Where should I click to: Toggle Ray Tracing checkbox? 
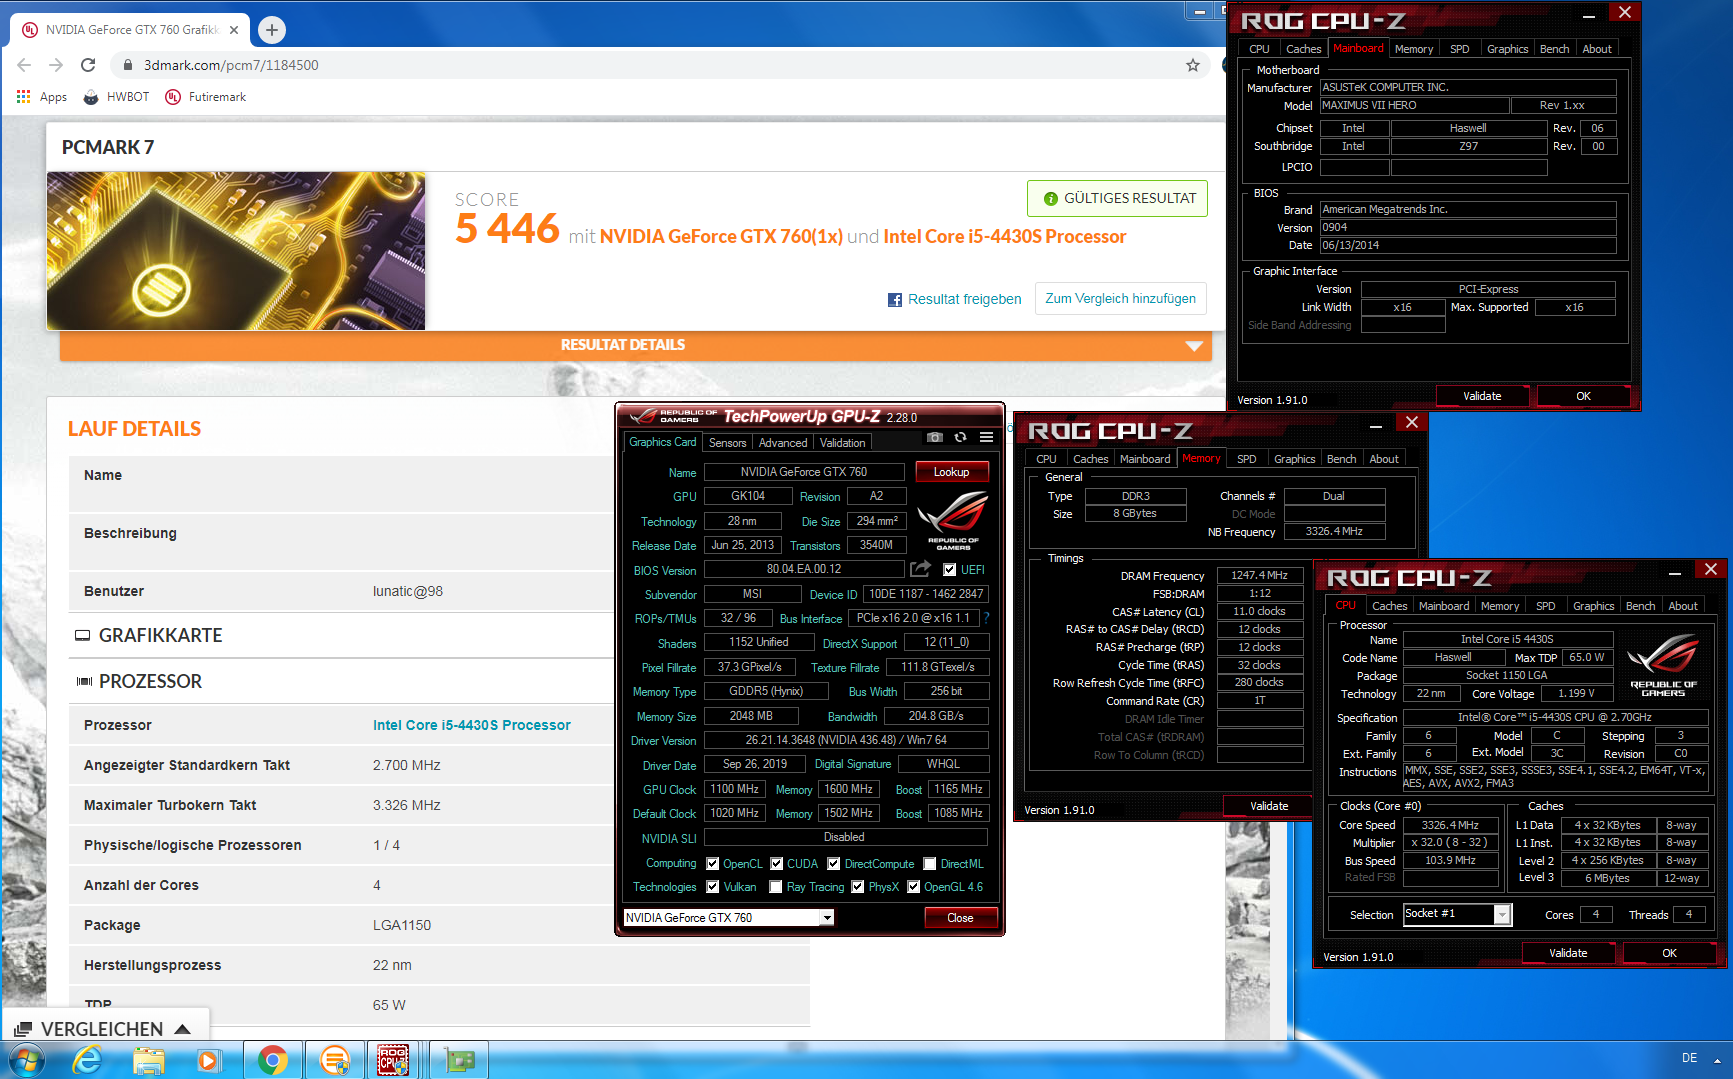[775, 887]
